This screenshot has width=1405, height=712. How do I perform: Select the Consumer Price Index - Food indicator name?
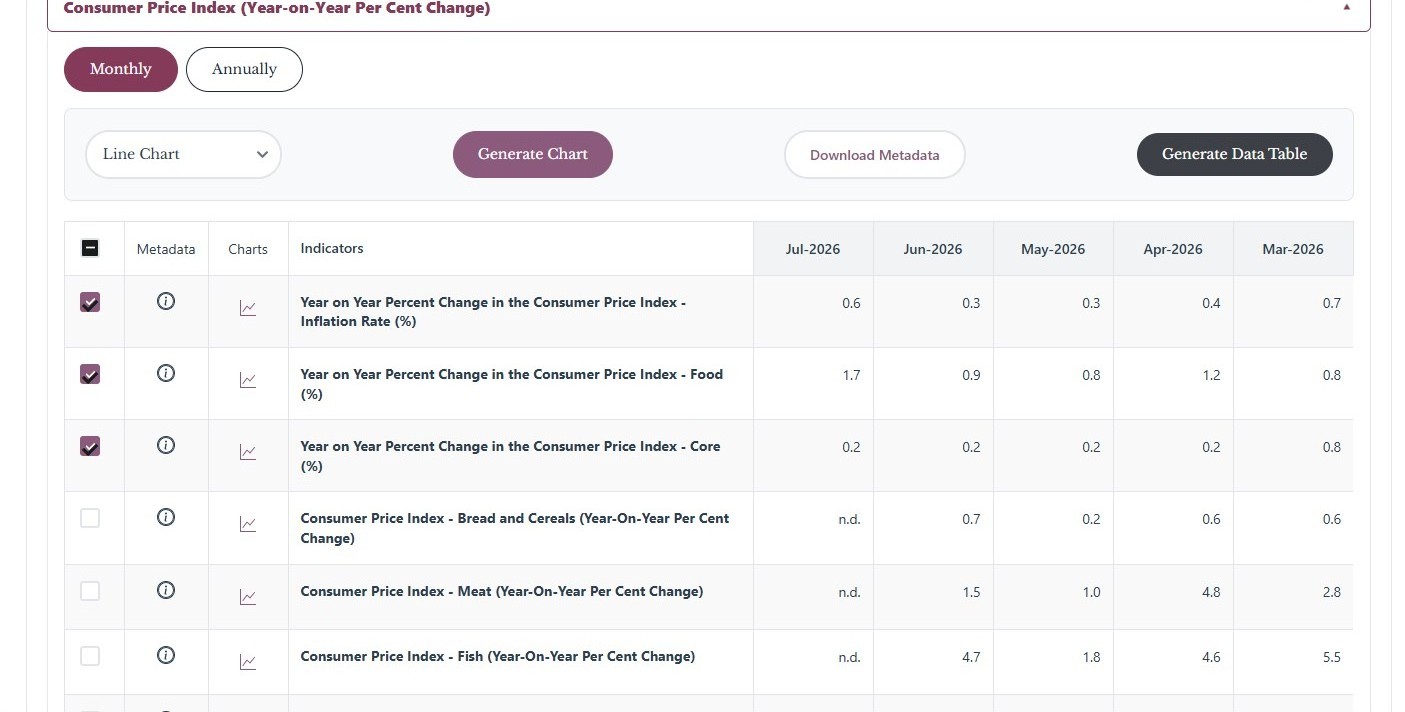[x=512, y=384]
